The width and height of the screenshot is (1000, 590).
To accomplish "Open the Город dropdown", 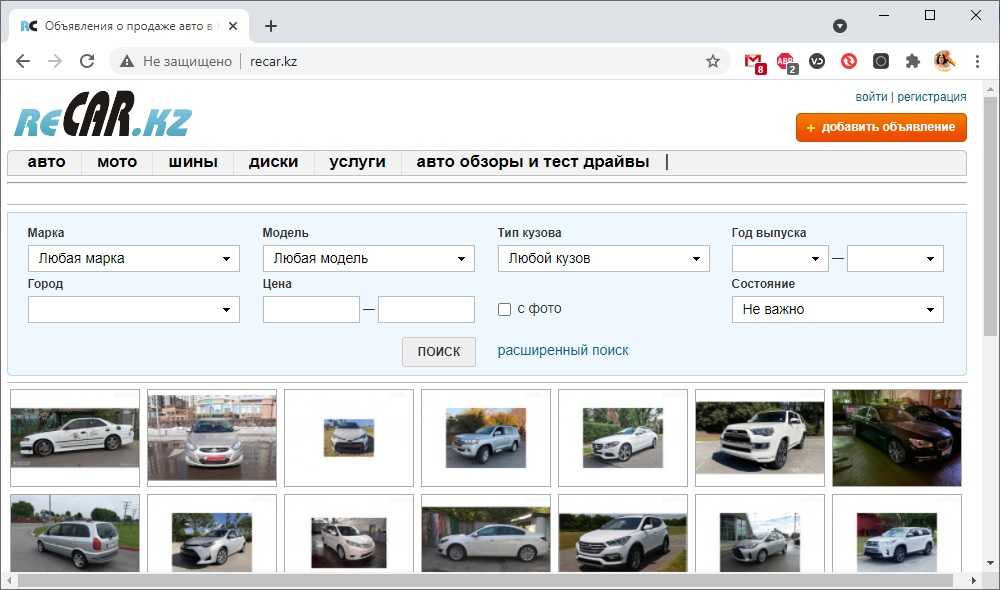I will point(134,310).
